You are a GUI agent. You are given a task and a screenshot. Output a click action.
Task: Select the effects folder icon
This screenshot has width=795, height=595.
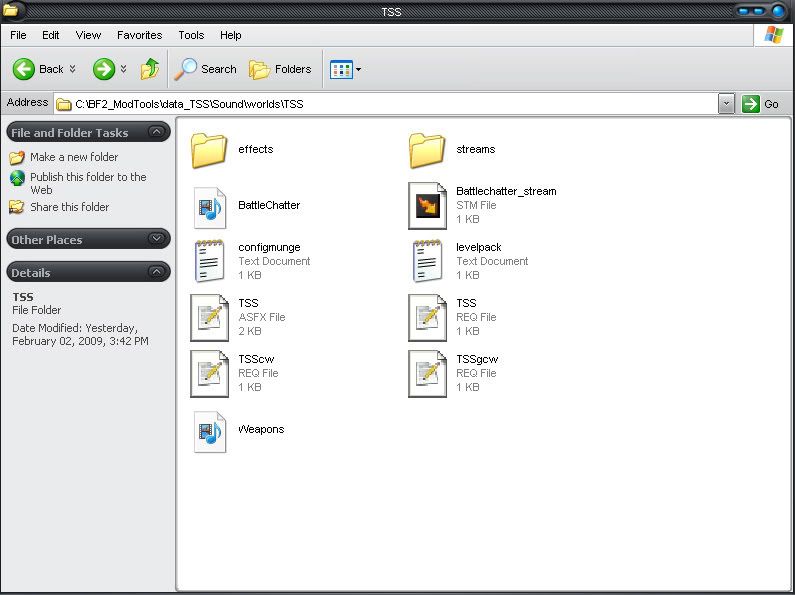209,150
